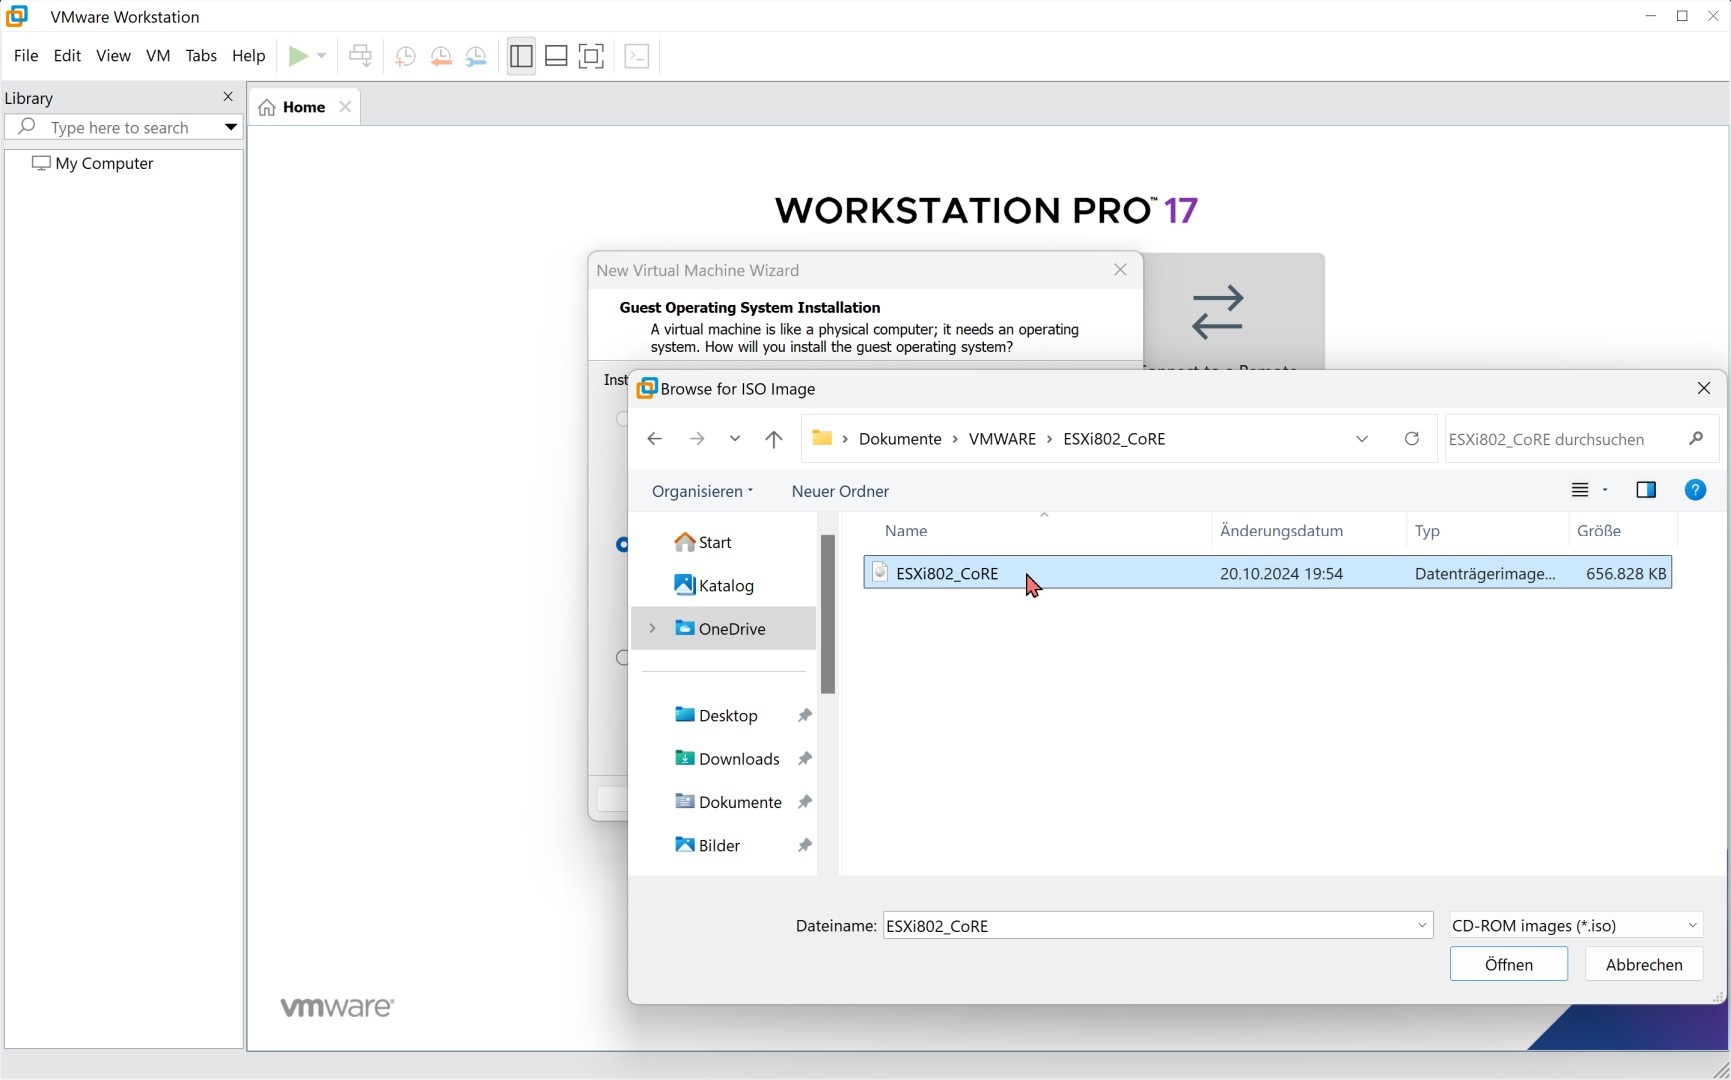Change view layout icon
The height and width of the screenshot is (1080, 1731).
[x=1580, y=490]
